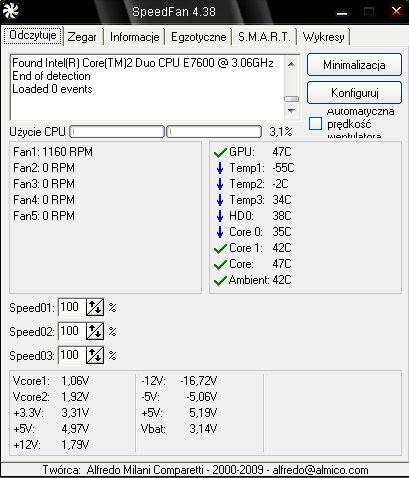Click the green checkmark beside GPU temperature
Image resolution: width=409 pixels, height=478 pixels.
click(x=220, y=152)
